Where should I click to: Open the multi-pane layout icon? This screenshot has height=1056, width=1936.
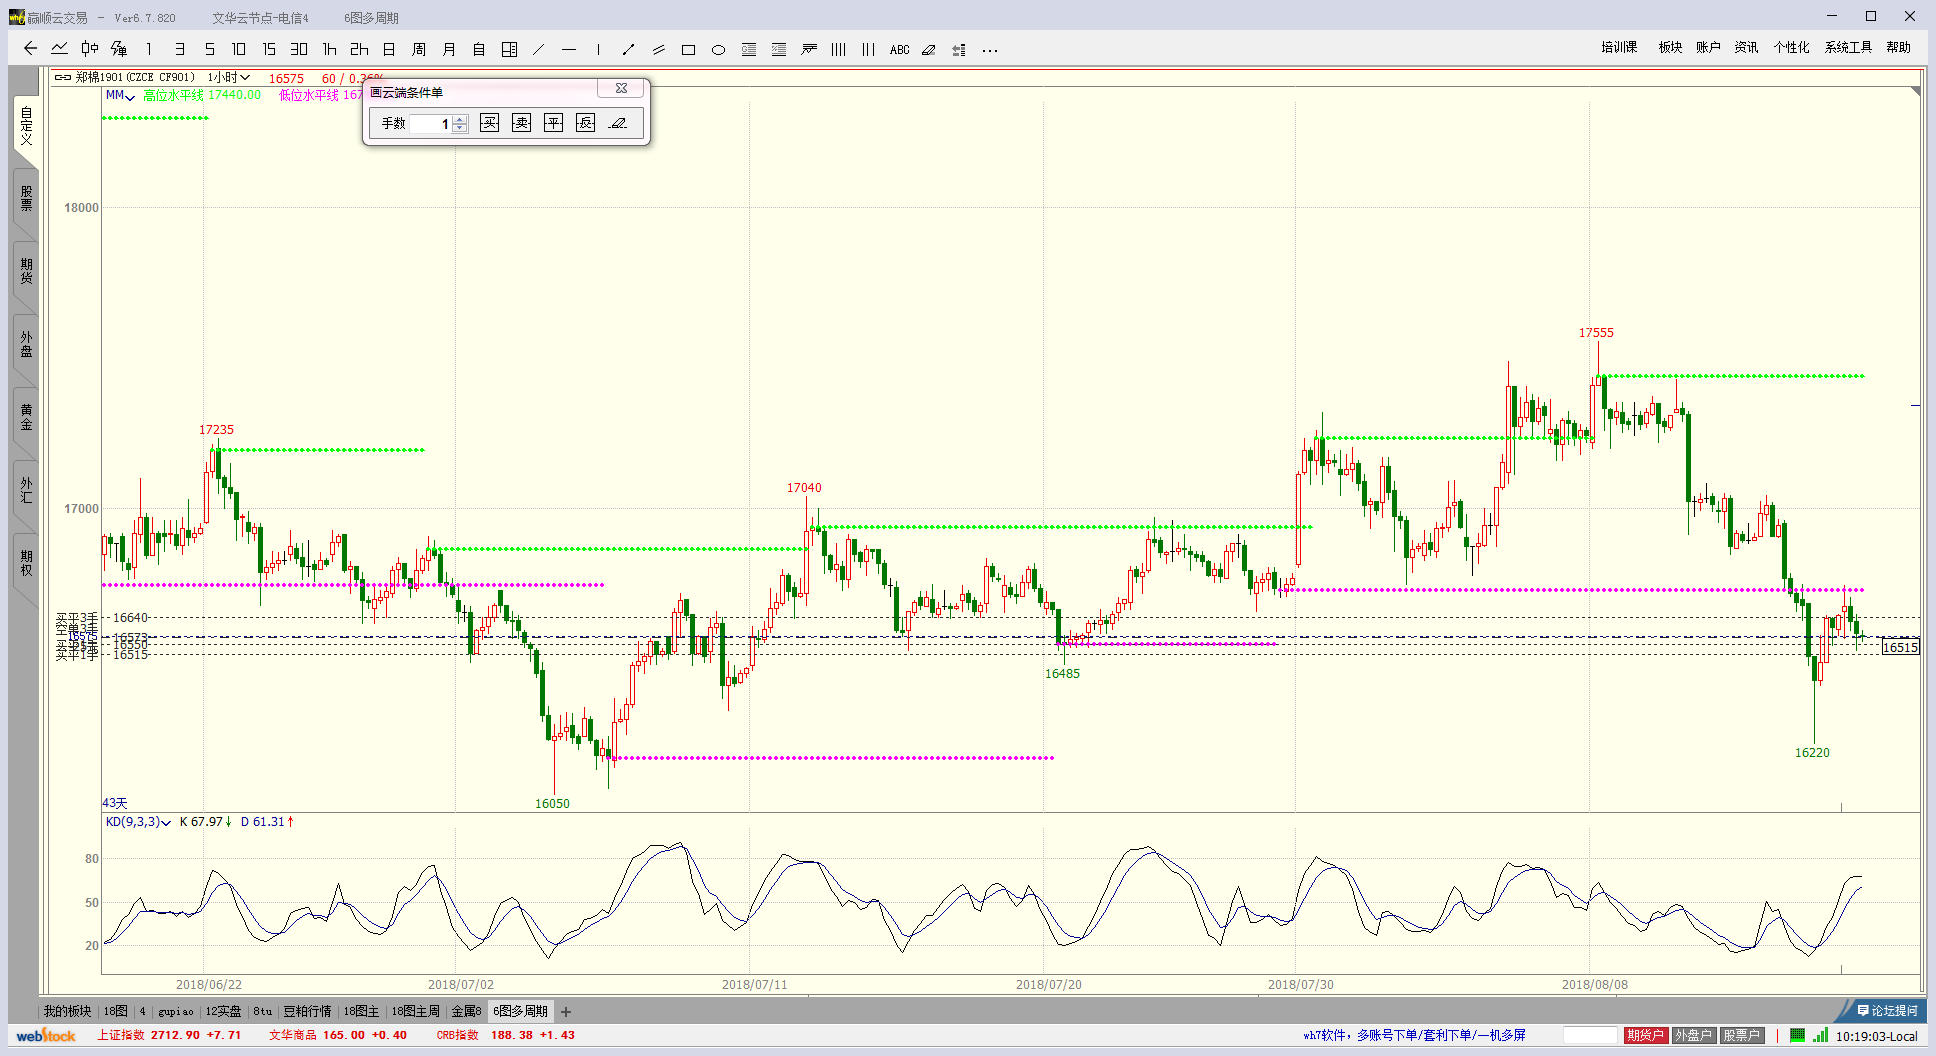[x=509, y=48]
